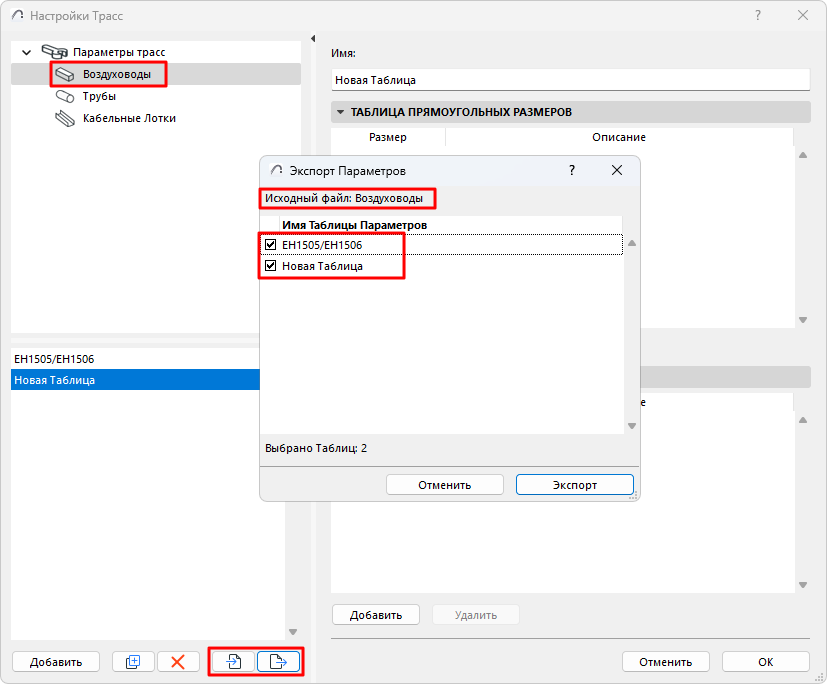Click the Параметры трасс root icon
Image resolution: width=827 pixels, height=684 pixels.
tap(54, 52)
